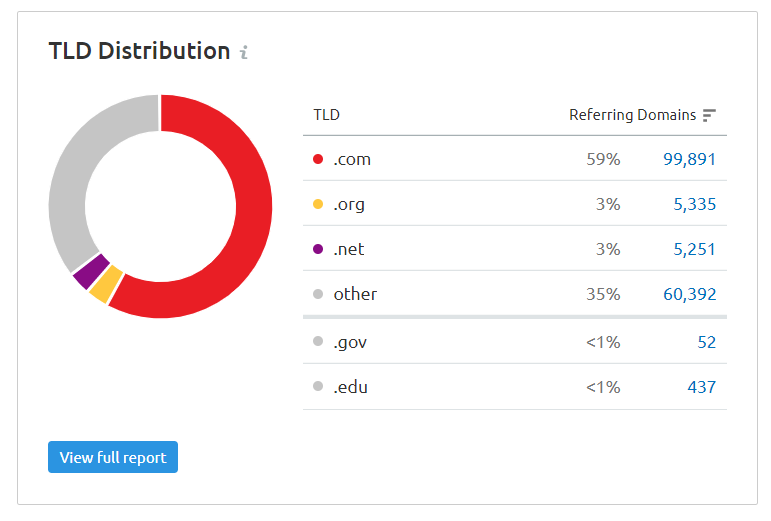Click the gray .gov legend dot
Image resolution: width=771 pixels, height=521 pixels.
(x=318, y=342)
